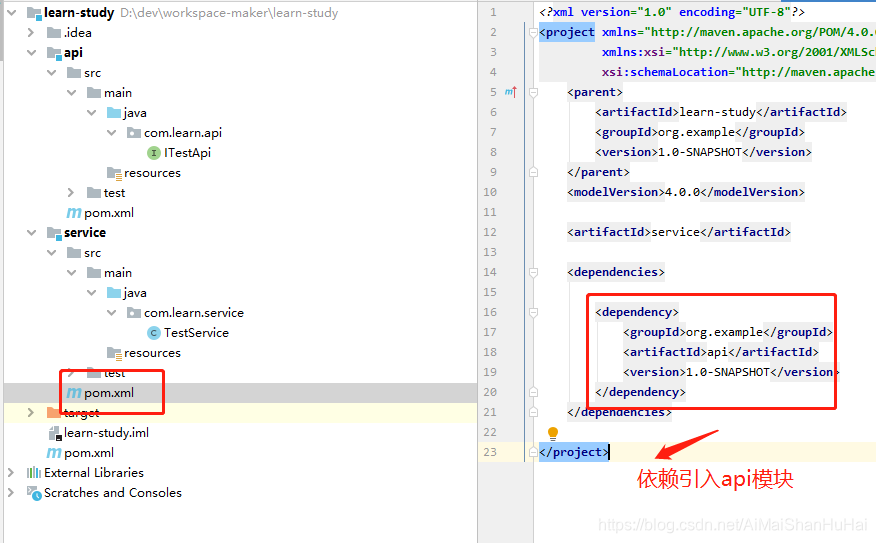Click the learn-study project folder icon
Screen dimensions: 876x543
pyautogui.click(x=34, y=13)
